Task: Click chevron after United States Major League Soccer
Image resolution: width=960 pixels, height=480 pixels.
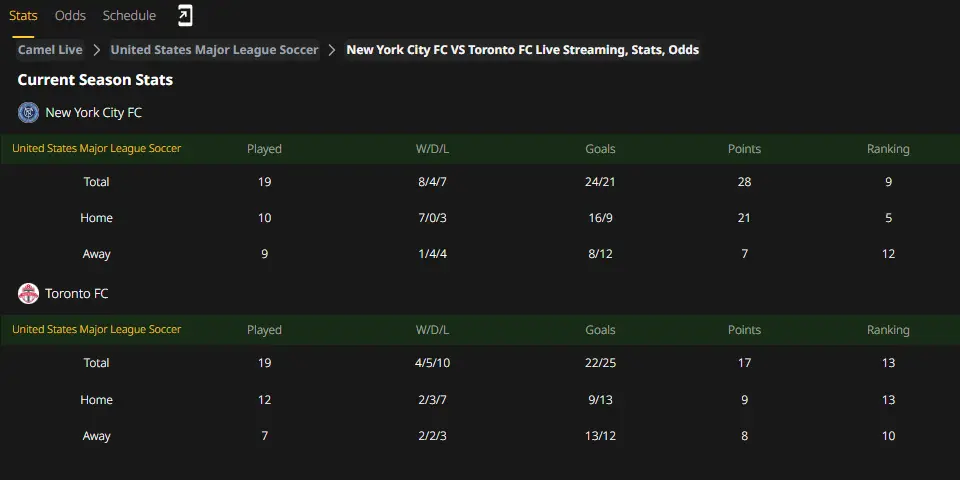Action: coord(332,50)
